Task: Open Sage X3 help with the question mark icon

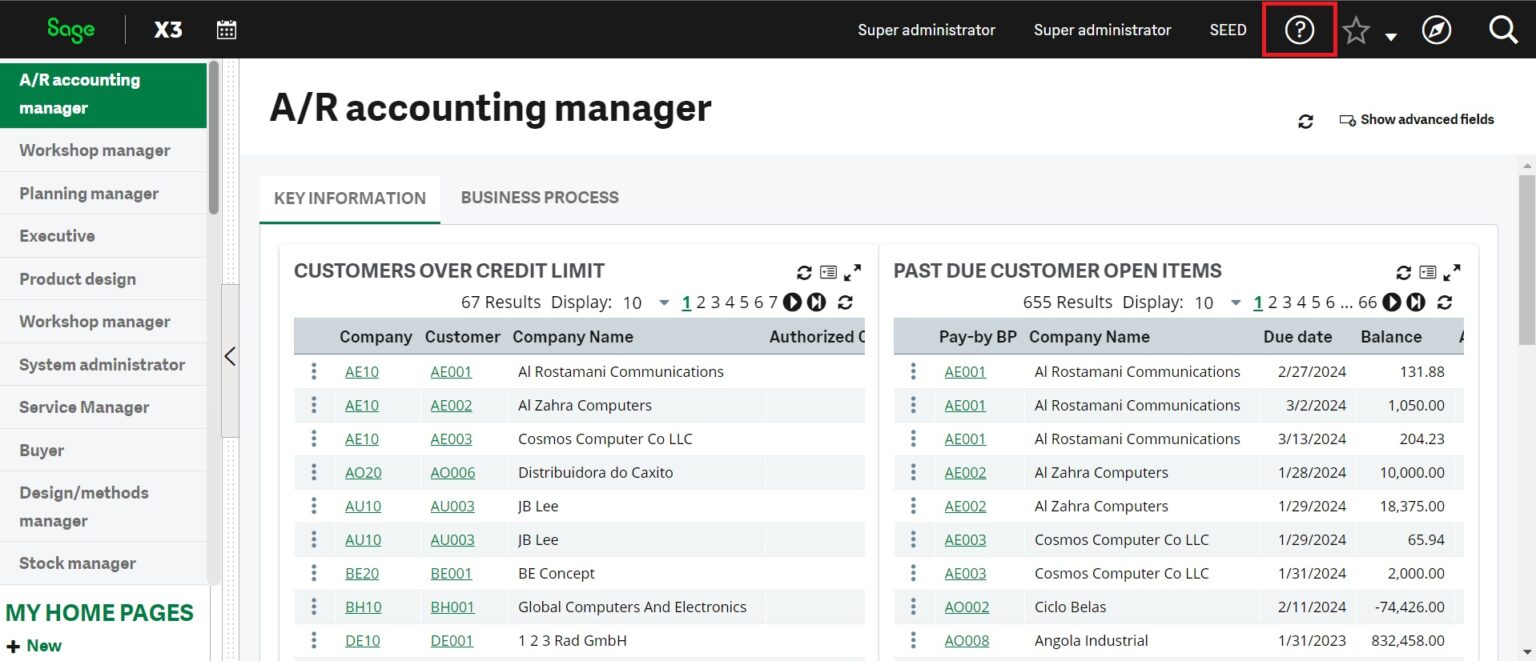Action: pos(1299,29)
